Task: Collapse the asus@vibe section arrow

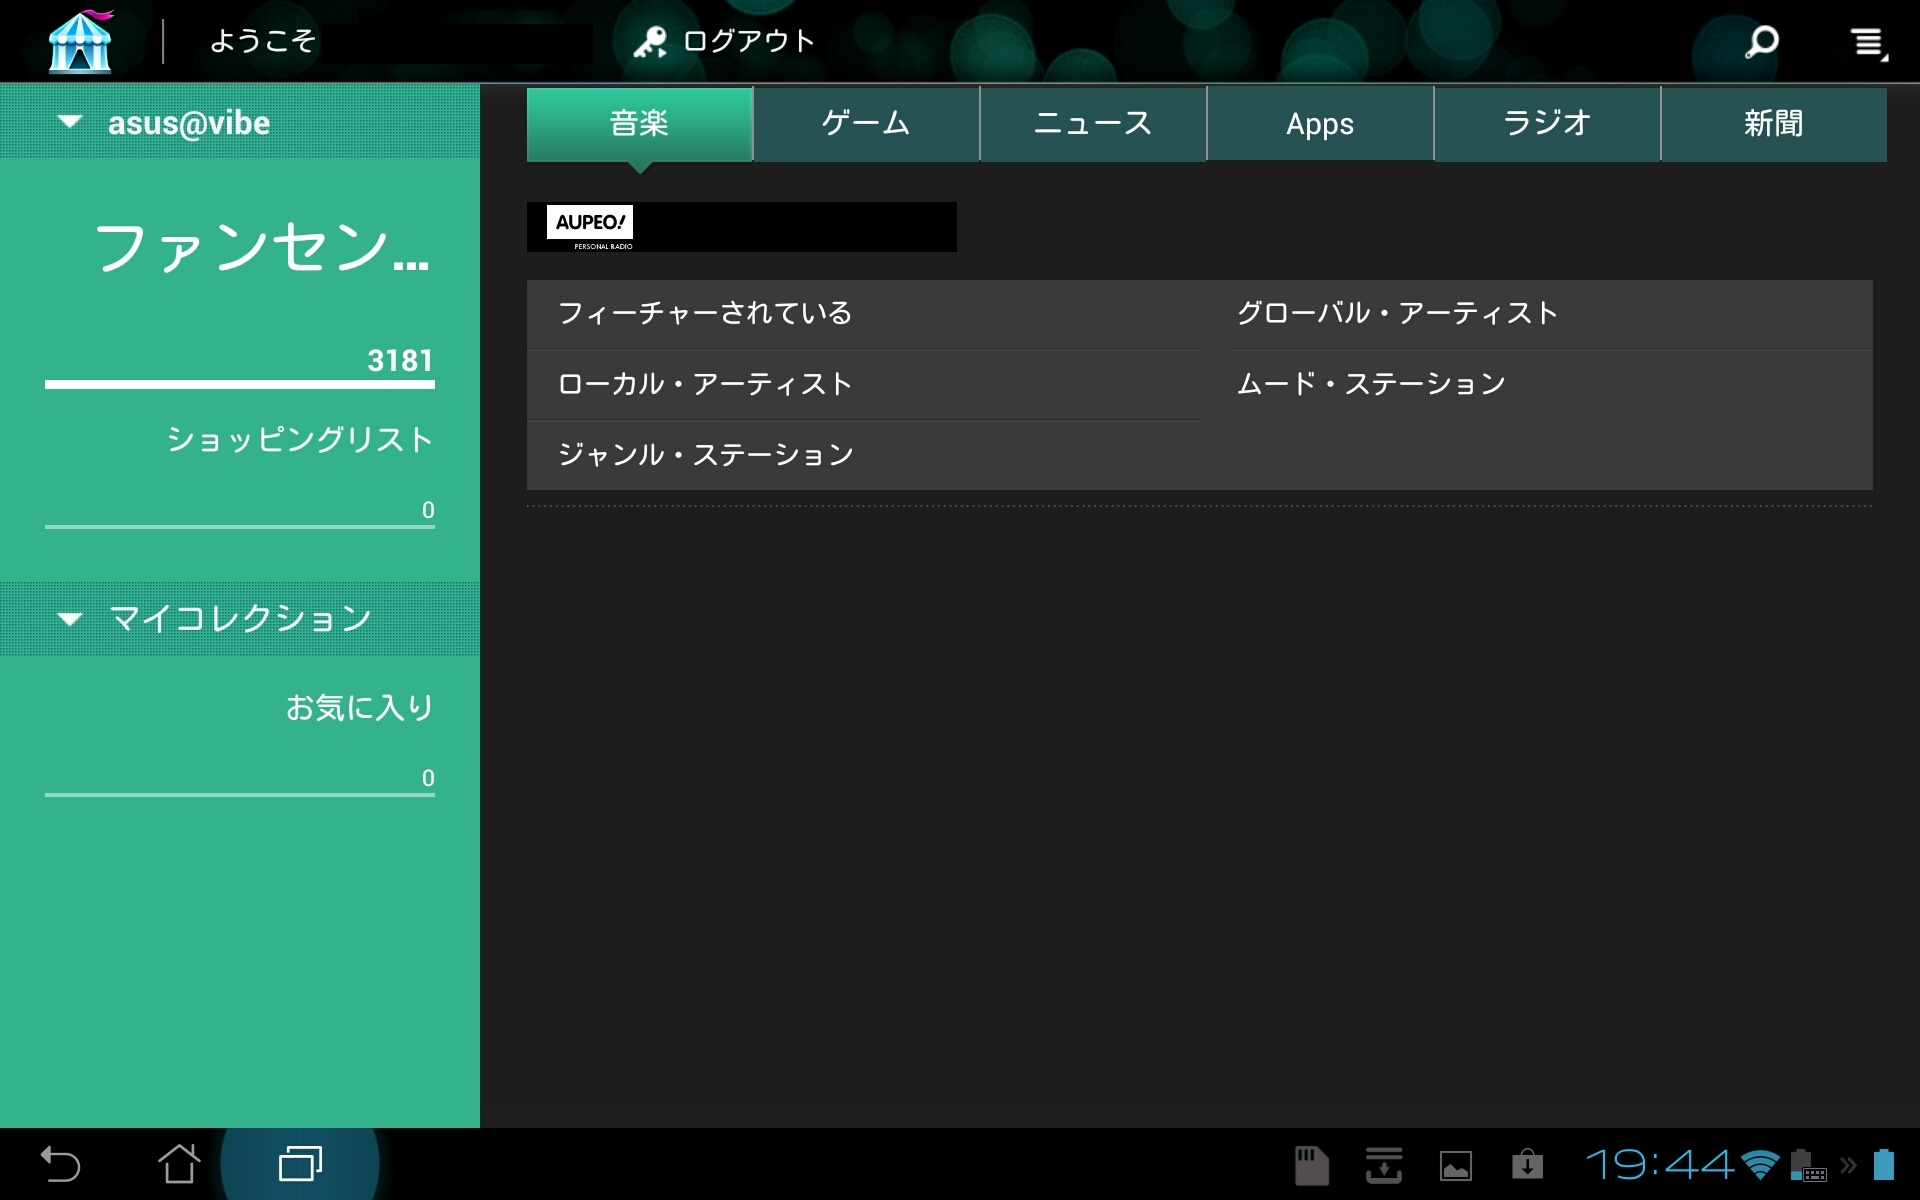Action: 69,122
